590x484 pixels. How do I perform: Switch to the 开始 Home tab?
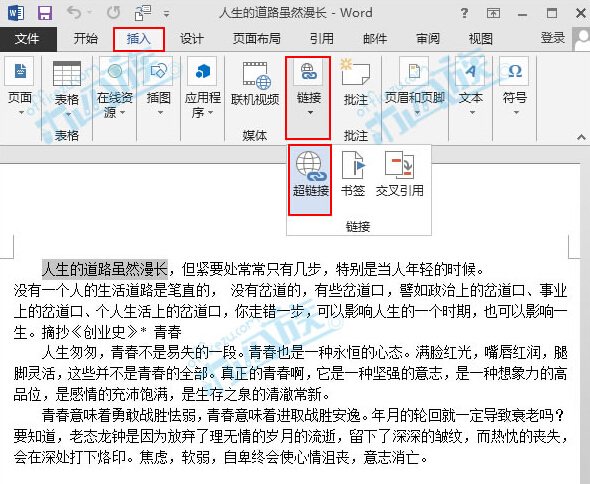point(86,39)
